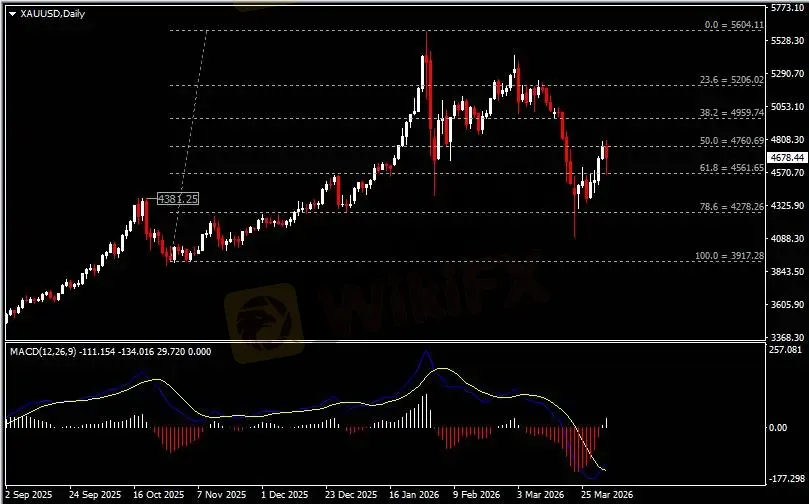Click the 78.6 = 4278.26 Fibonacci label
Viewport: 809px width, 504px height.
pos(731,207)
